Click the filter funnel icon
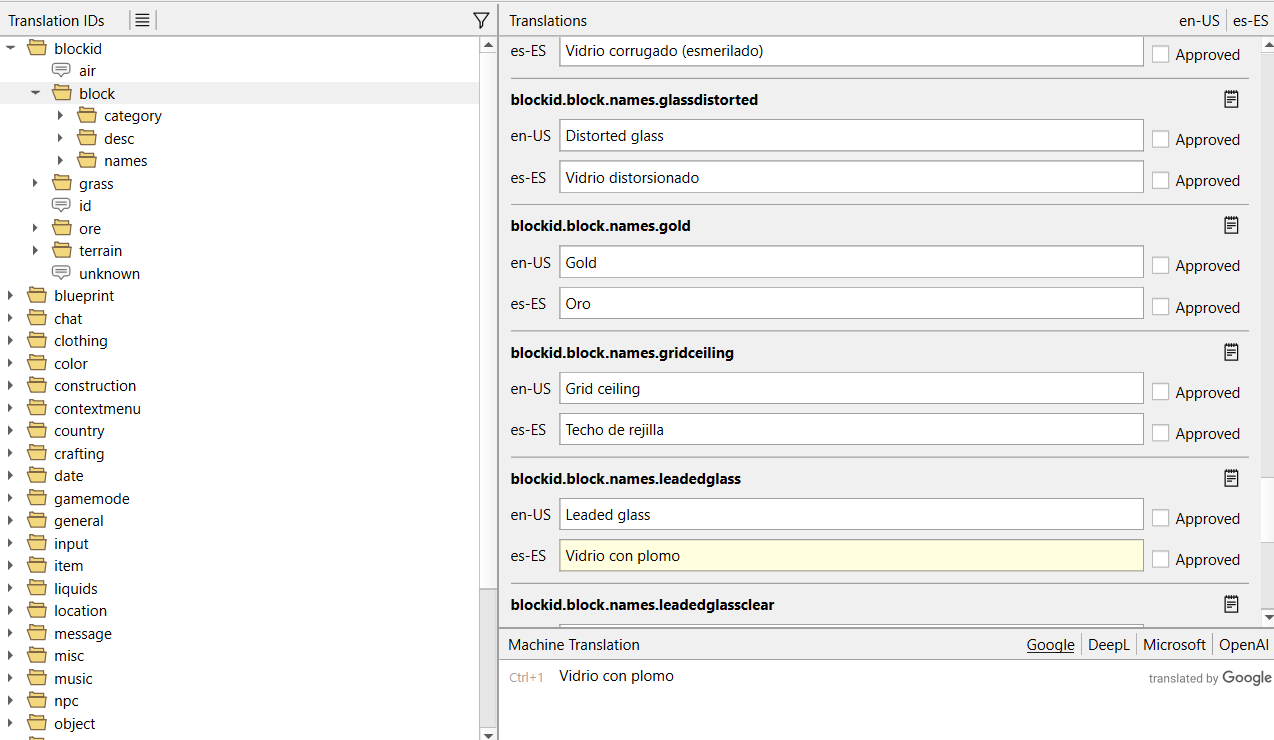 point(481,20)
